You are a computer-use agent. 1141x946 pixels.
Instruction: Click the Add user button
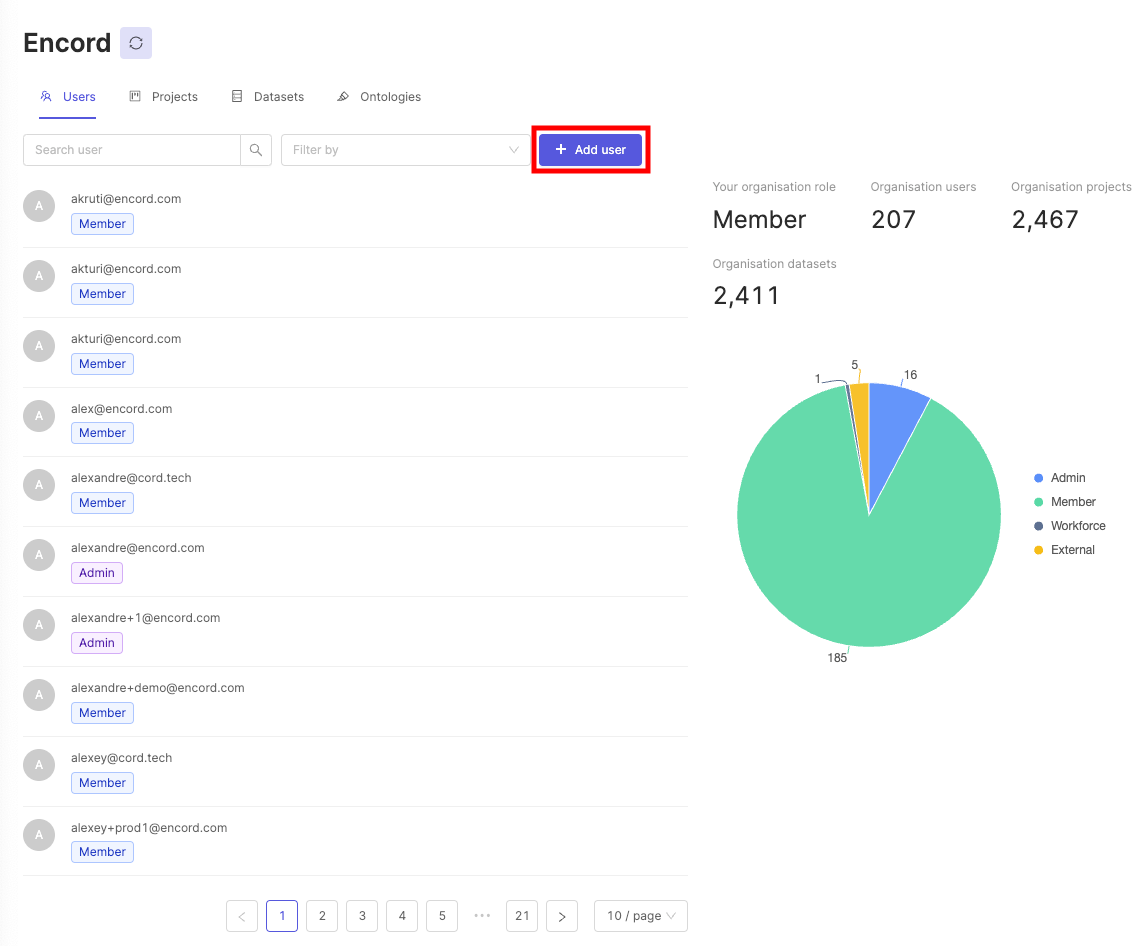(591, 149)
